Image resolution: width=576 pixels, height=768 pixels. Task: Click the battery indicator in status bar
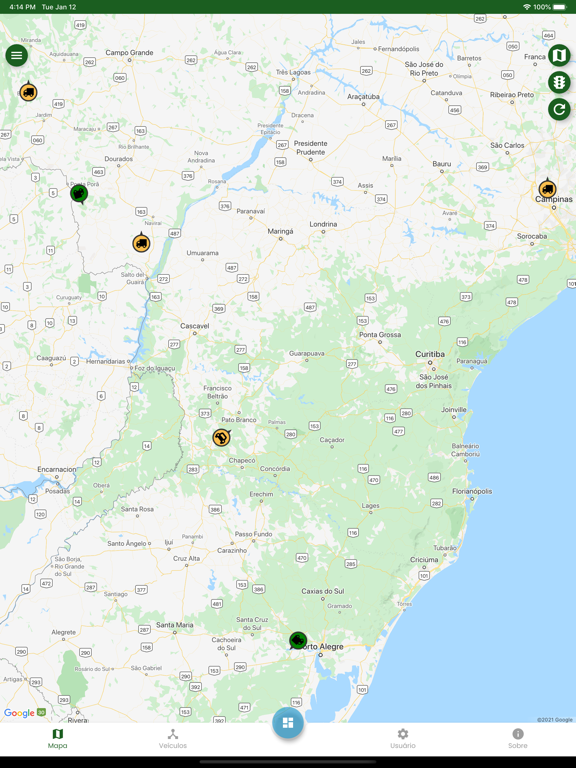coord(560,7)
